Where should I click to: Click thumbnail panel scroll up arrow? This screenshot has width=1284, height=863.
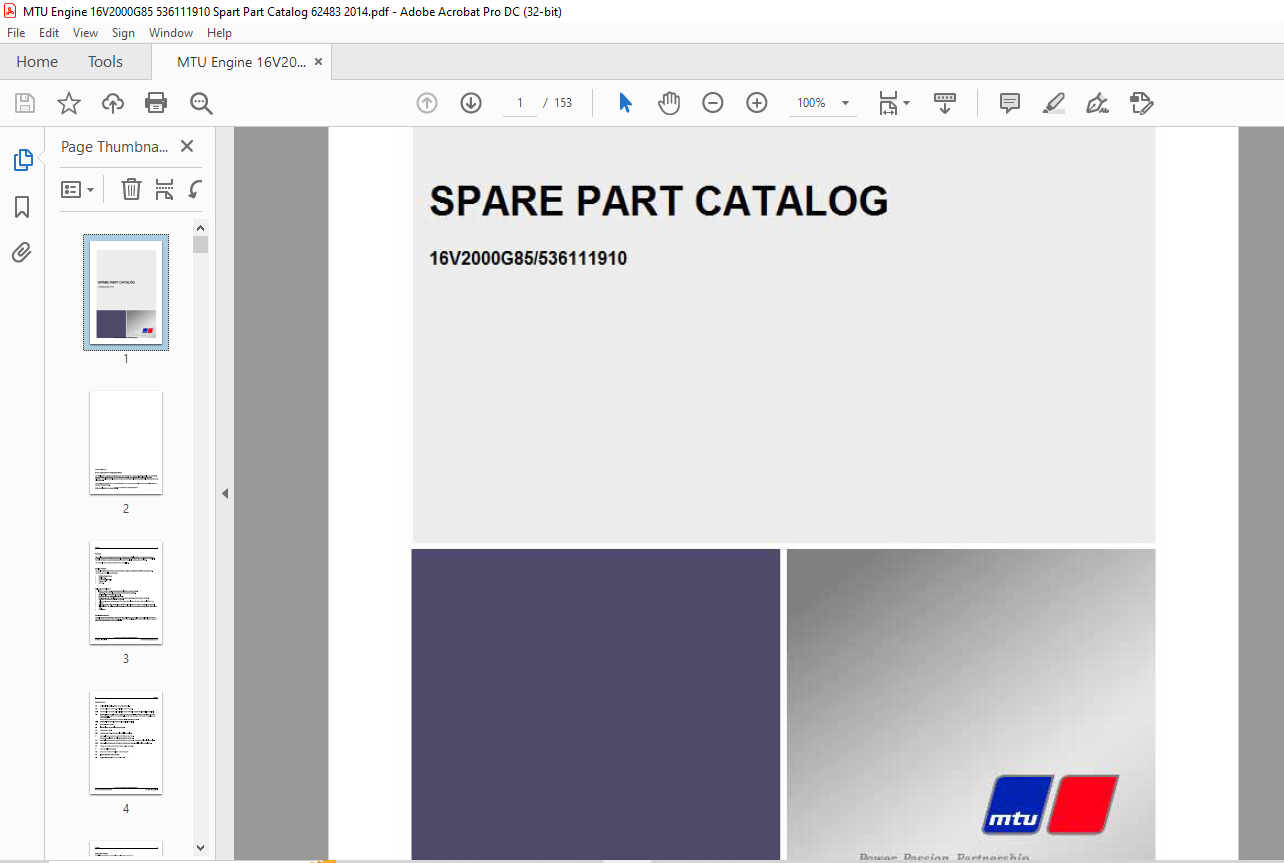click(x=201, y=227)
